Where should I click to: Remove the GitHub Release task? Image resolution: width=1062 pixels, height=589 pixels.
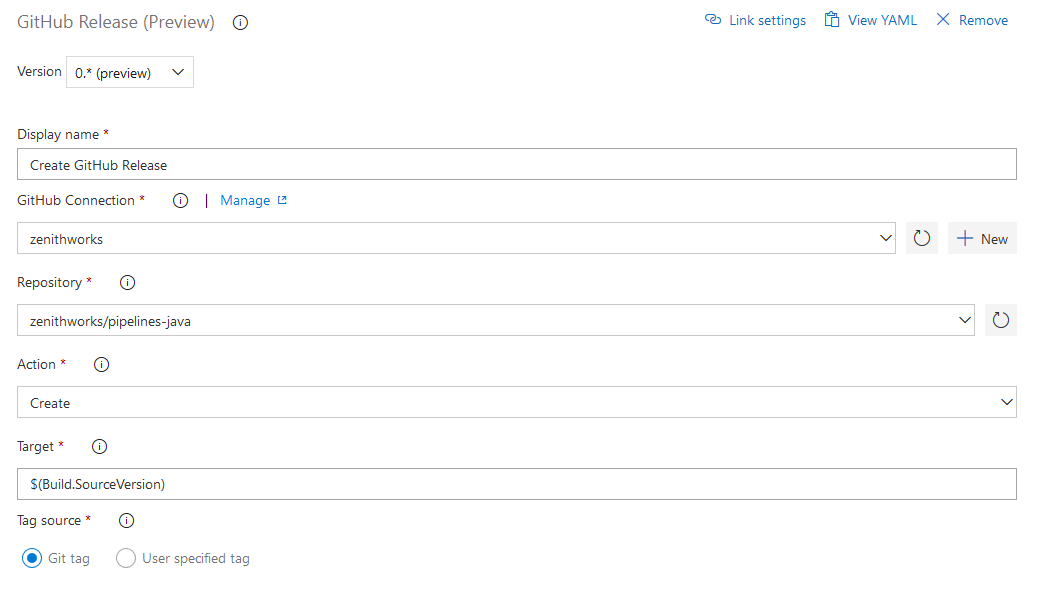[971, 19]
